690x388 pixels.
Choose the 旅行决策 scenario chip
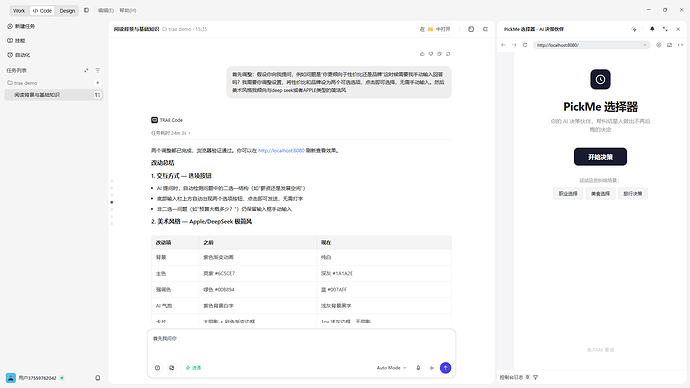(633, 194)
